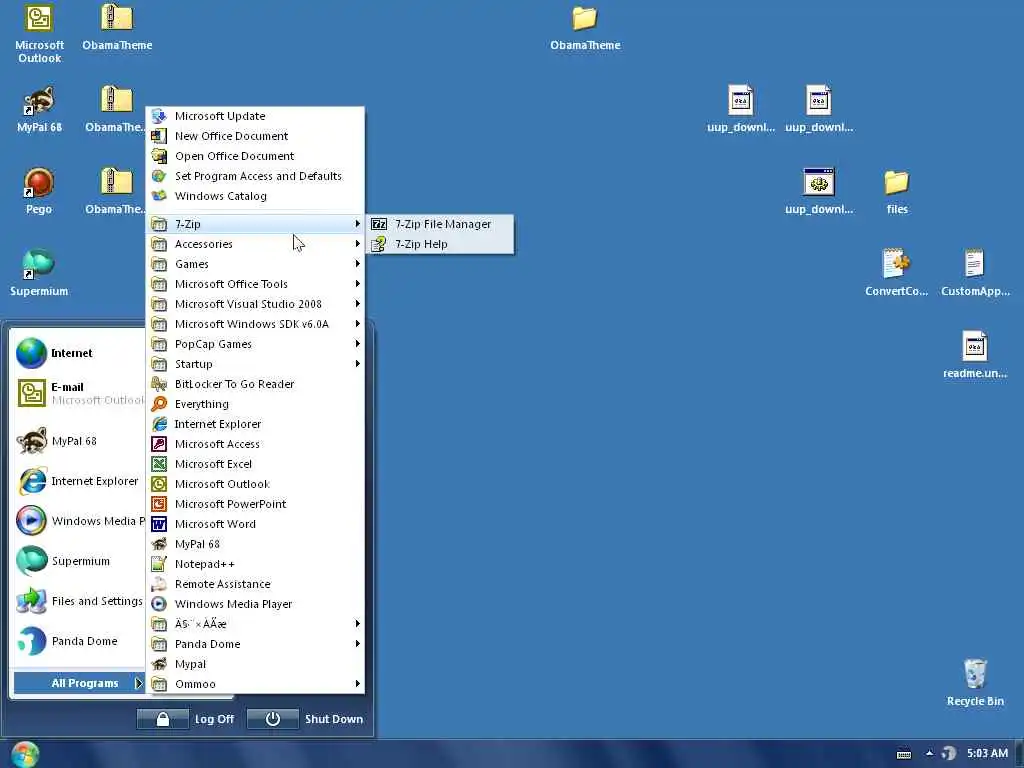Click the All Programs button

(78, 683)
